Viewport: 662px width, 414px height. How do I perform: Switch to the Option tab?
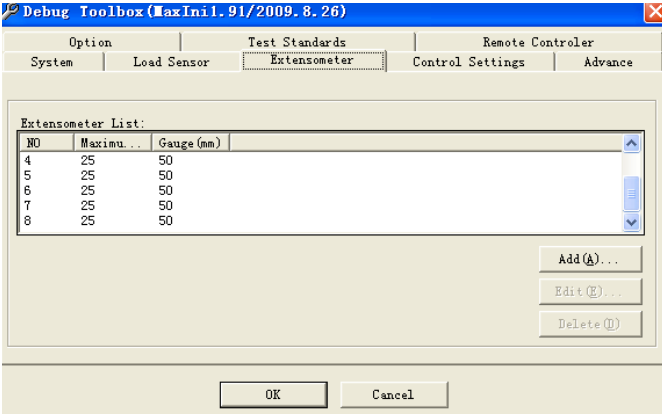pos(90,42)
